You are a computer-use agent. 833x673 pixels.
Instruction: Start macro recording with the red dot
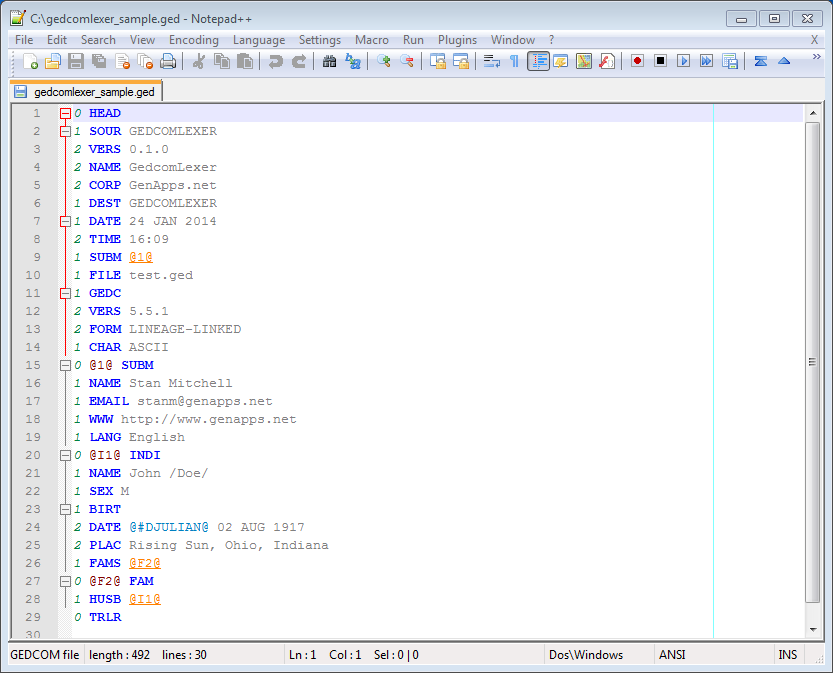tap(638, 62)
